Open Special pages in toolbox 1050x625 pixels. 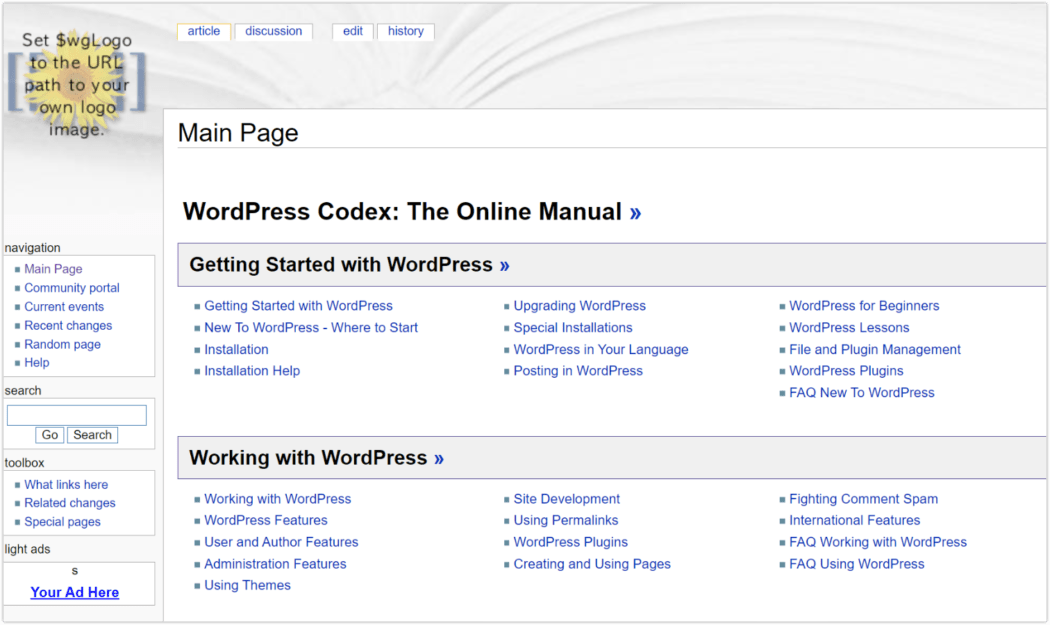tap(62, 521)
